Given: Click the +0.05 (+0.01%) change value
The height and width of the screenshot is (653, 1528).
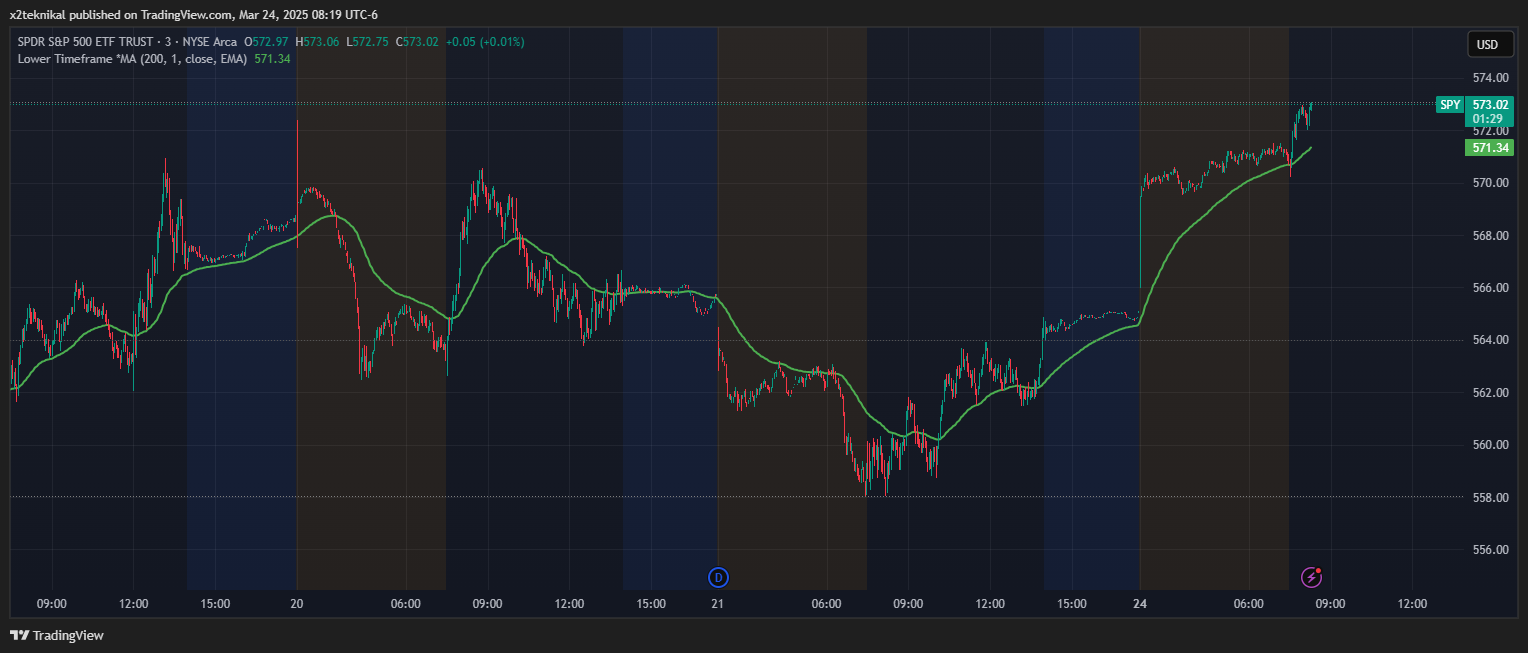Looking at the screenshot, I should pyautogui.click(x=485, y=42).
